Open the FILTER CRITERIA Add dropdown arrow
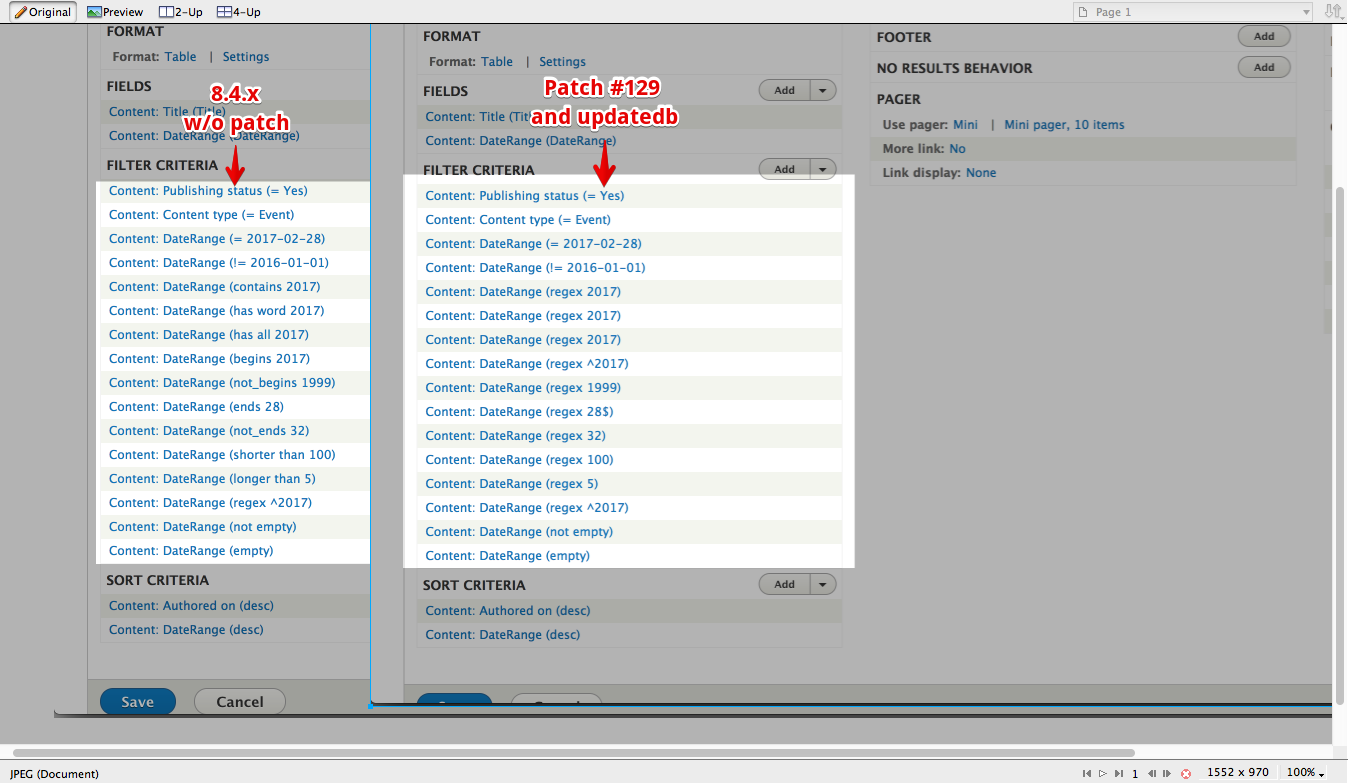 pyautogui.click(x=824, y=168)
